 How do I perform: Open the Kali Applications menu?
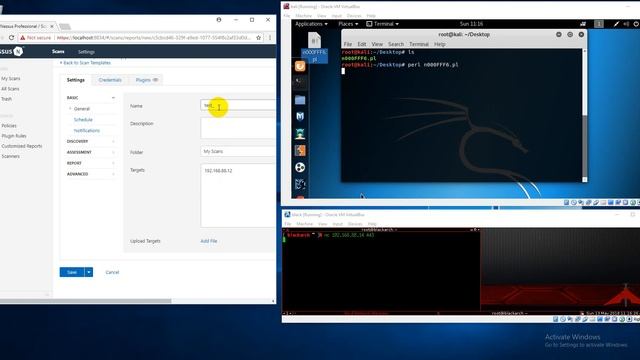coord(311,24)
